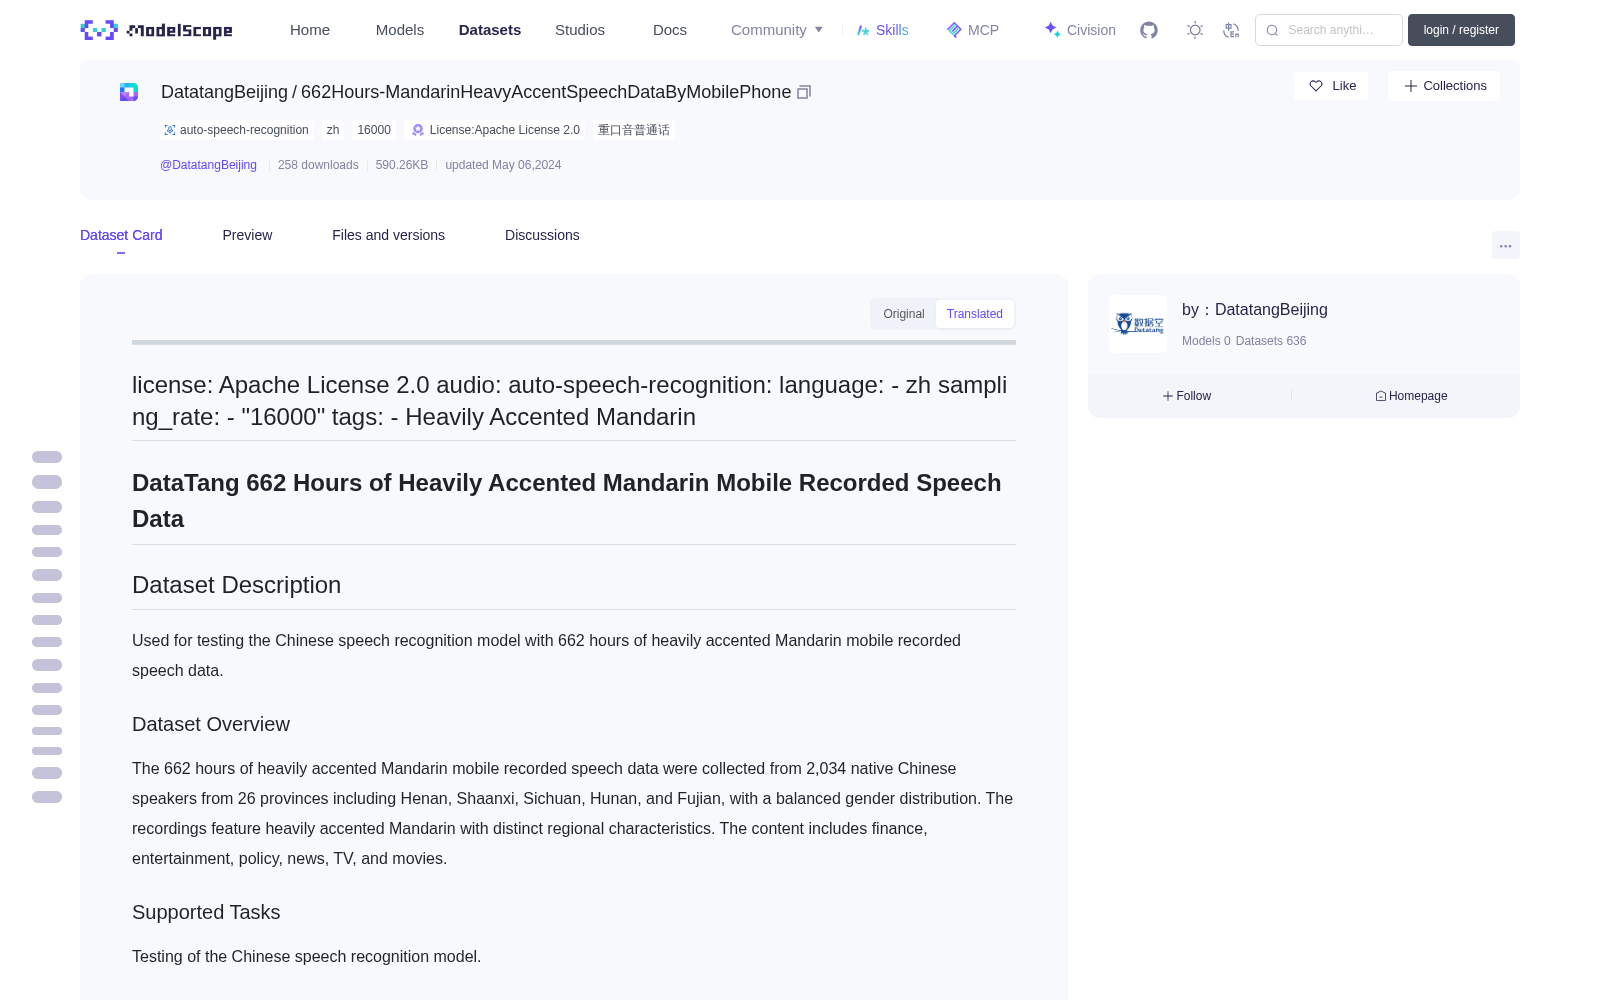Open the Civision sparkle link

1080,30
